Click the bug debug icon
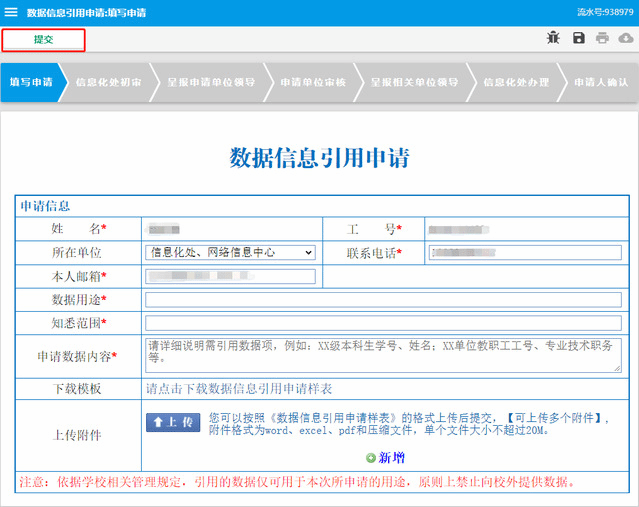Screen dimensions: 639x507 (553, 38)
